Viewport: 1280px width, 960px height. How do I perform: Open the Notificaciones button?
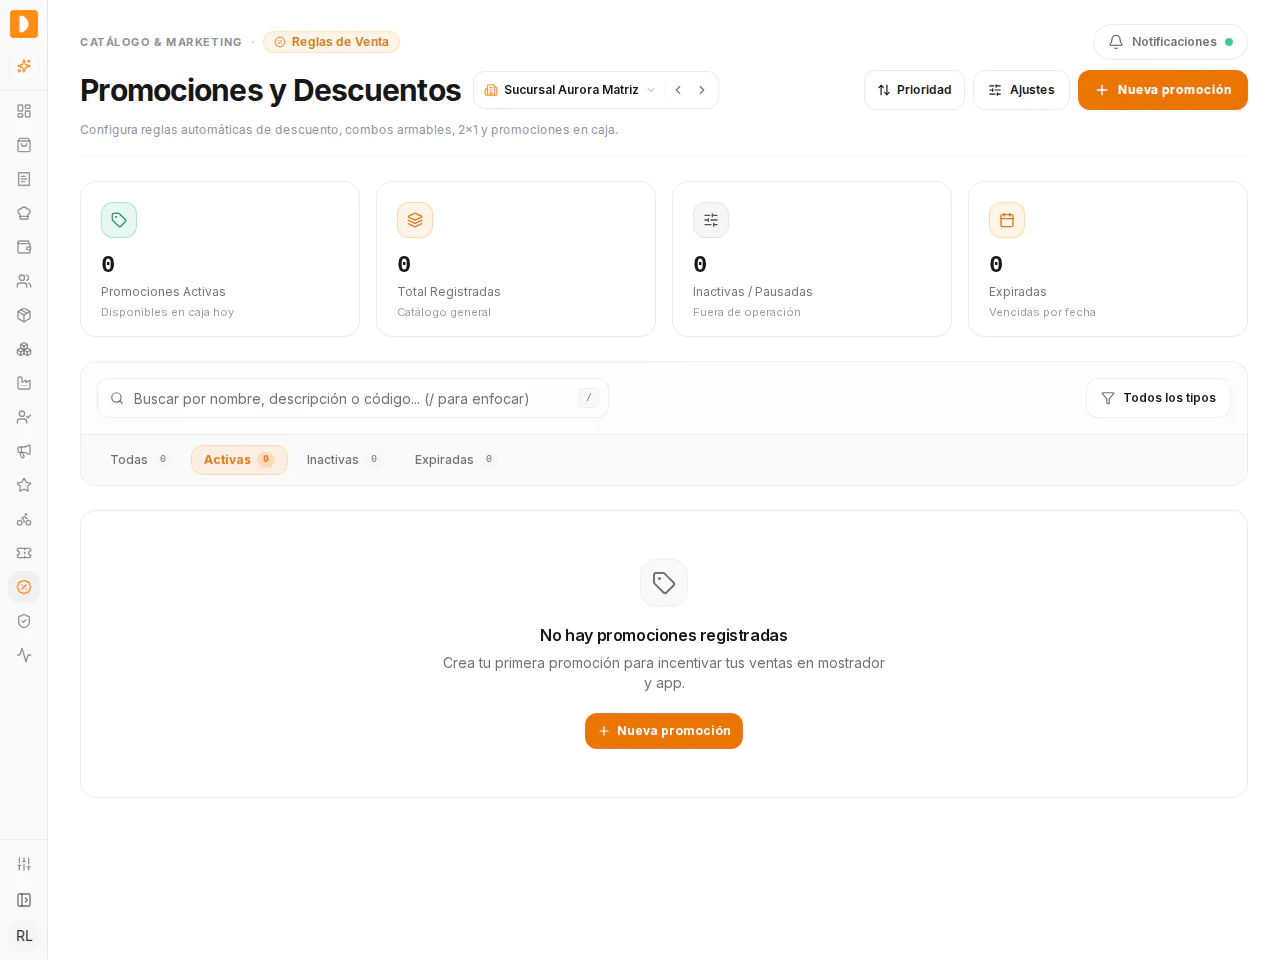tap(1170, 42)
